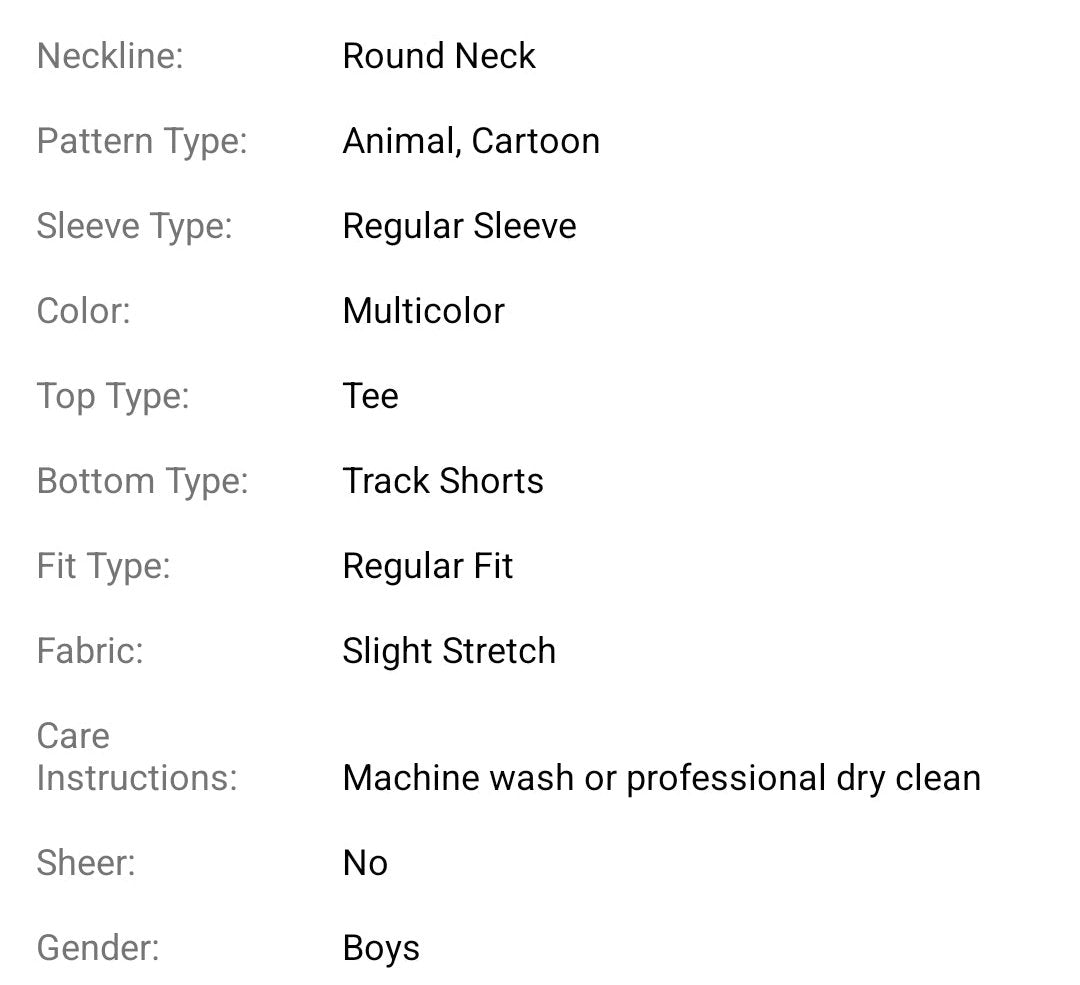Viewport: 1080px width, 985px height.
Task: Click the Sheer label
Action: click(86, 863)
